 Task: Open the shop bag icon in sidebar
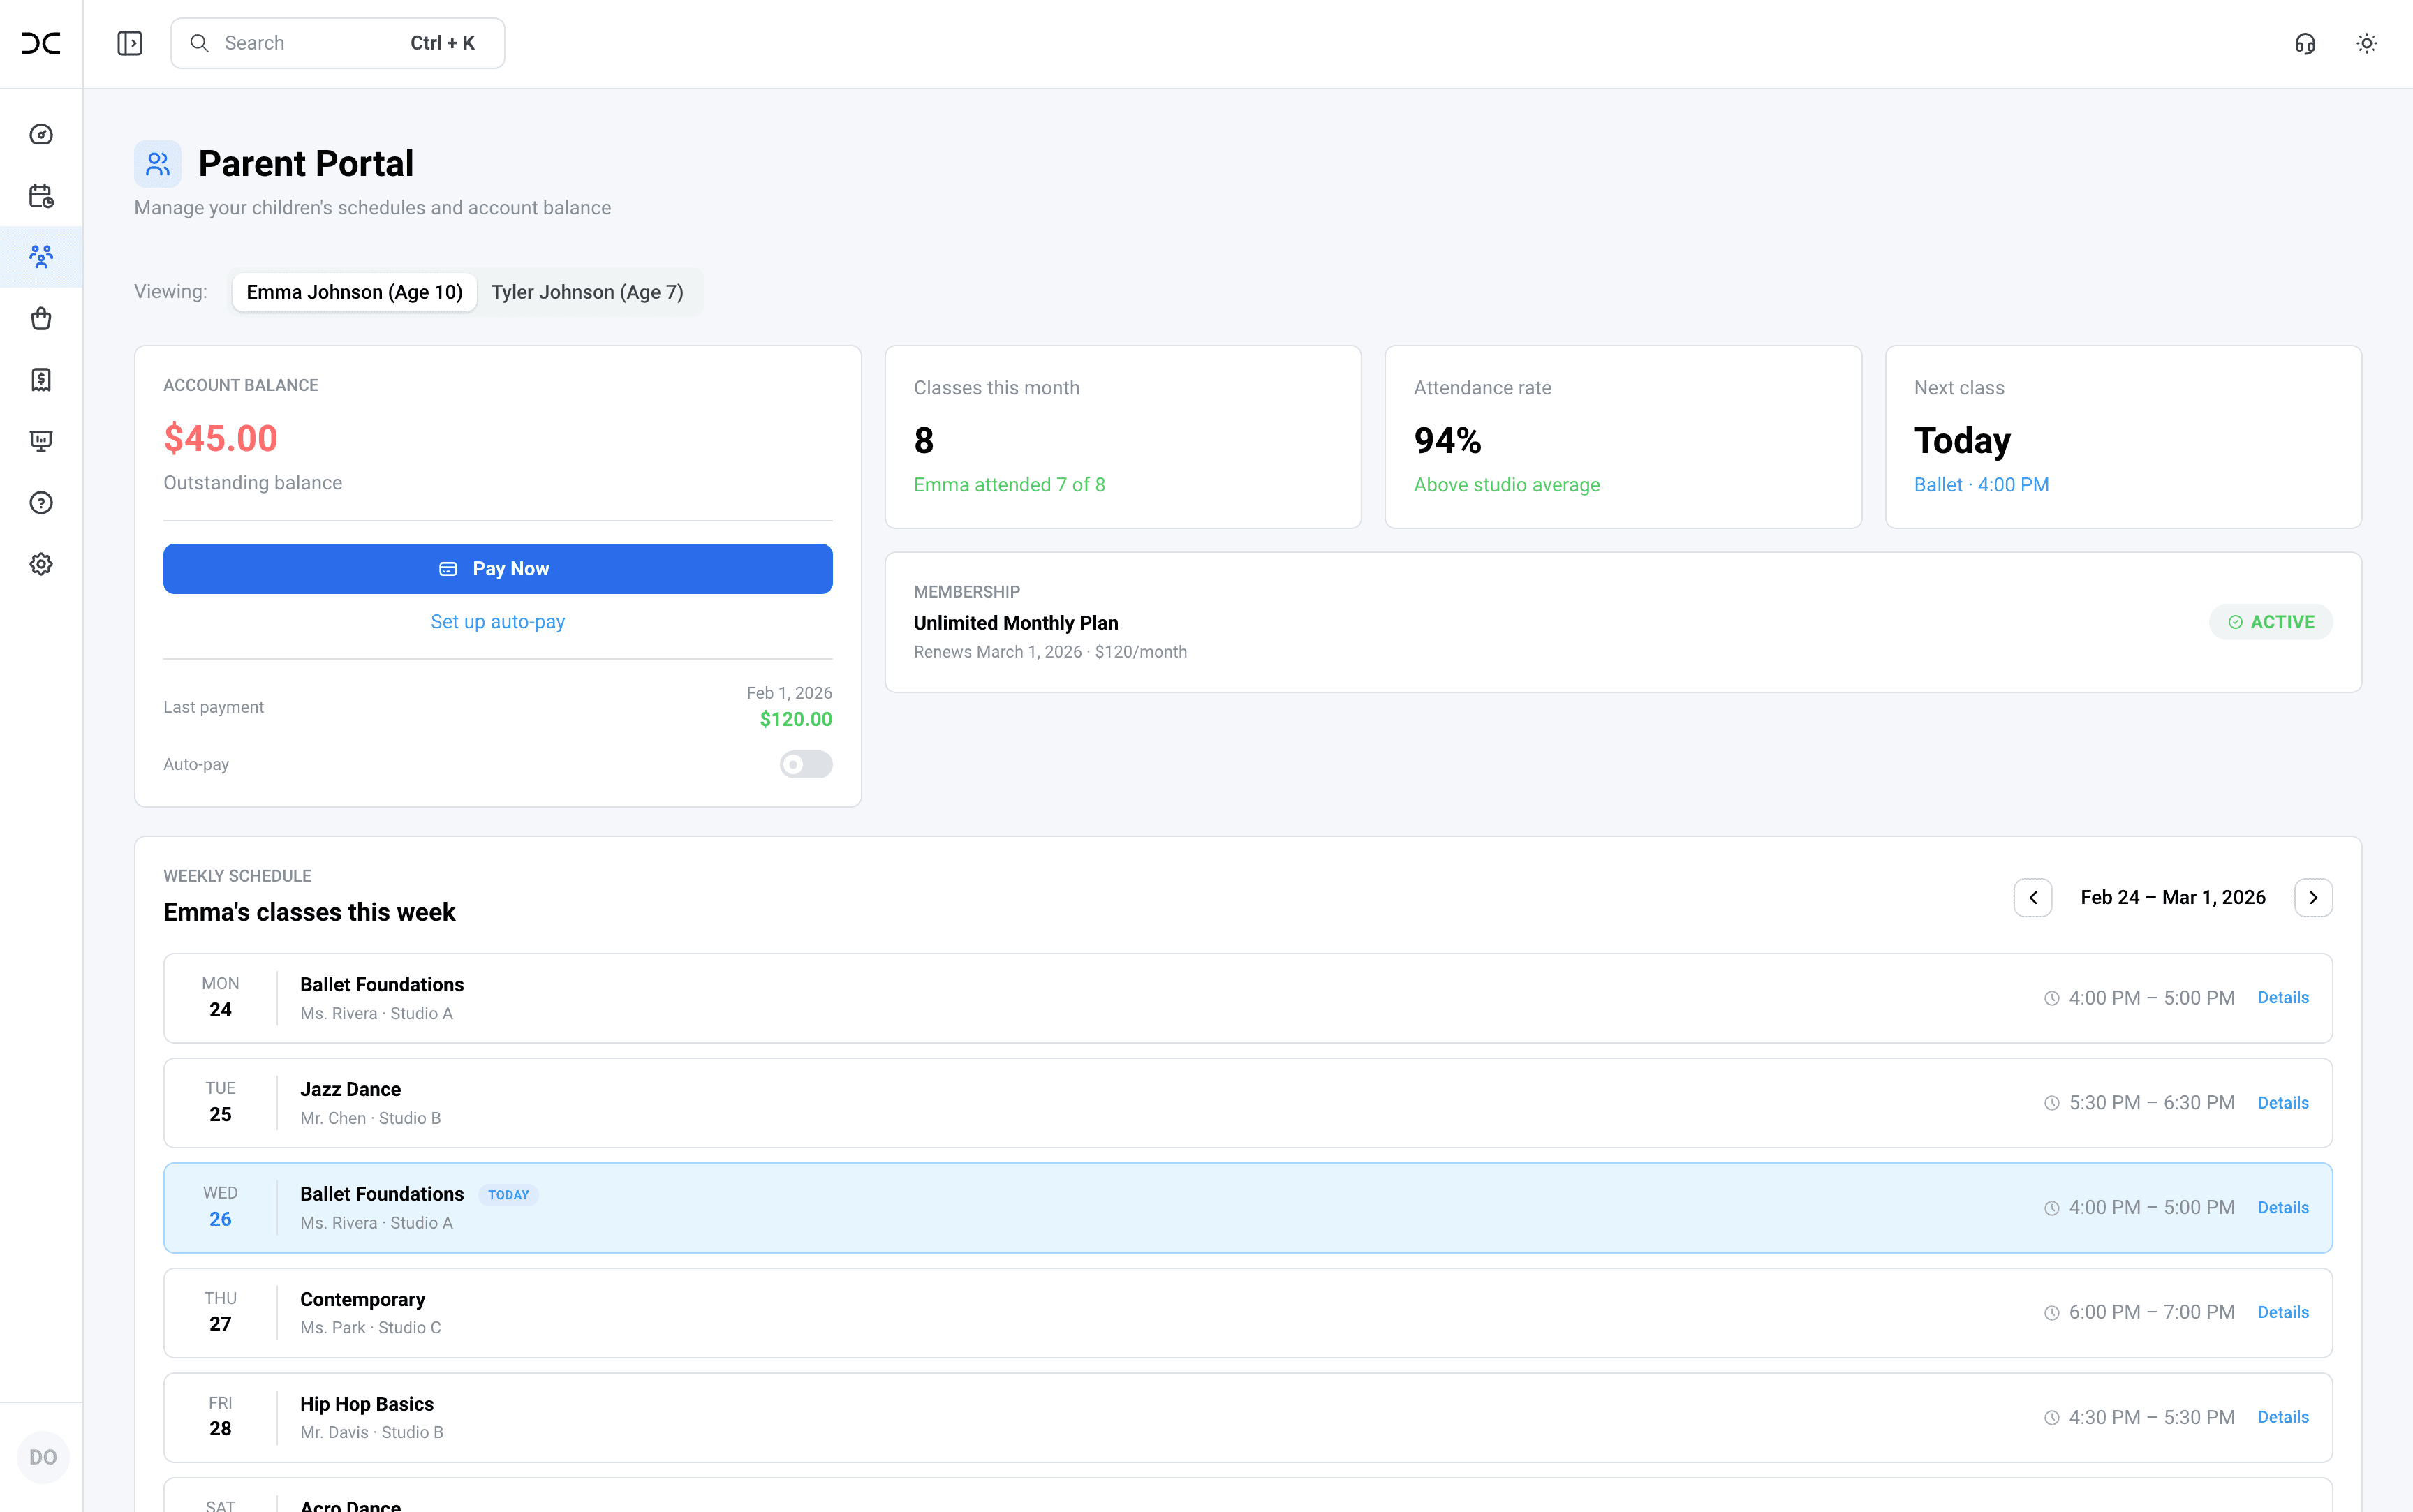(41, 318)
